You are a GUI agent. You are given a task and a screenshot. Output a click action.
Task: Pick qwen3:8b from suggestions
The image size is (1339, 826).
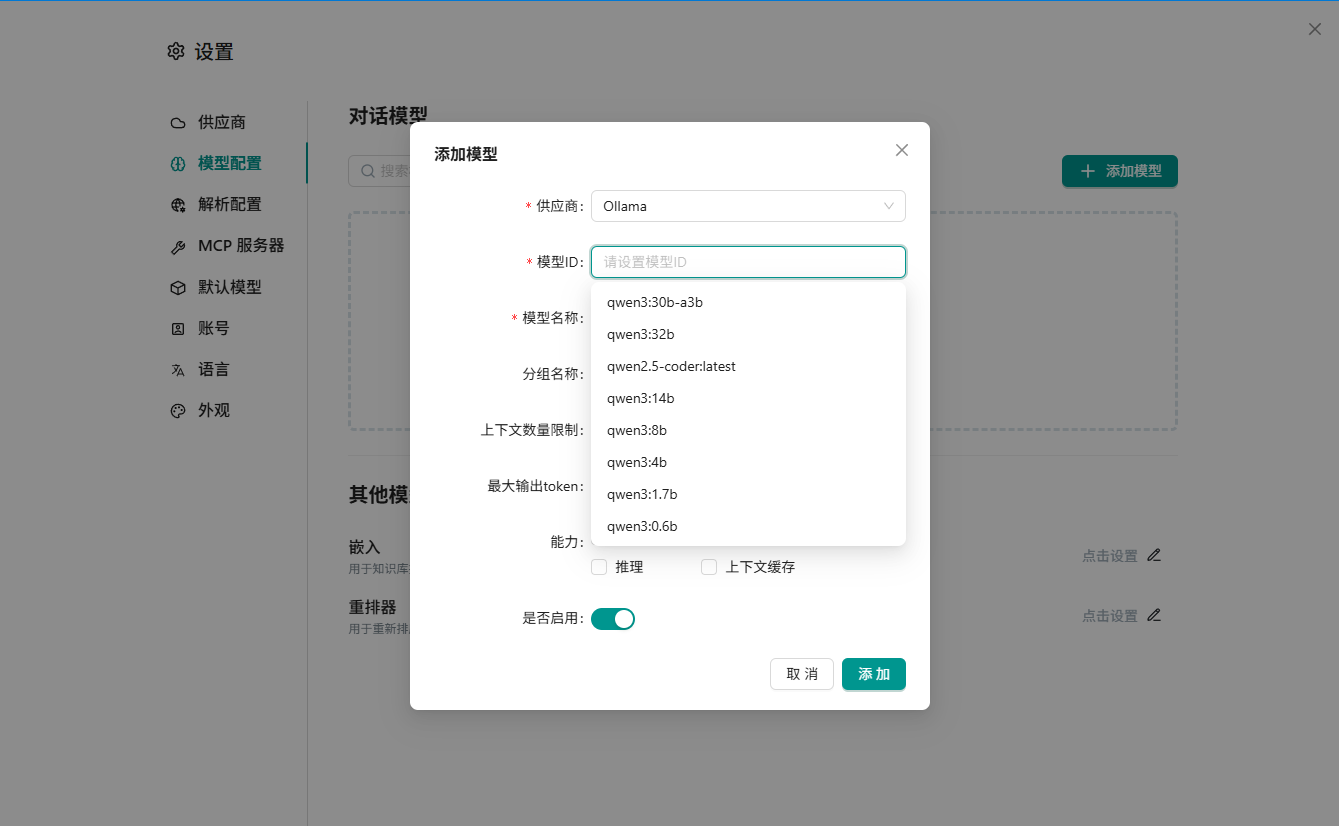[748, 430]
